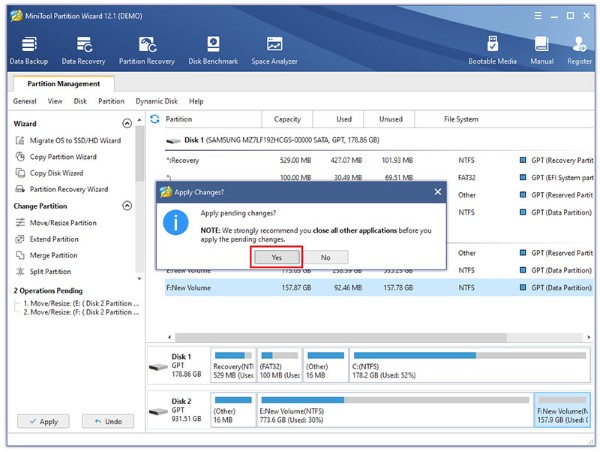
Task: Collapse the Wizard section
Action: tap(127, 123)
